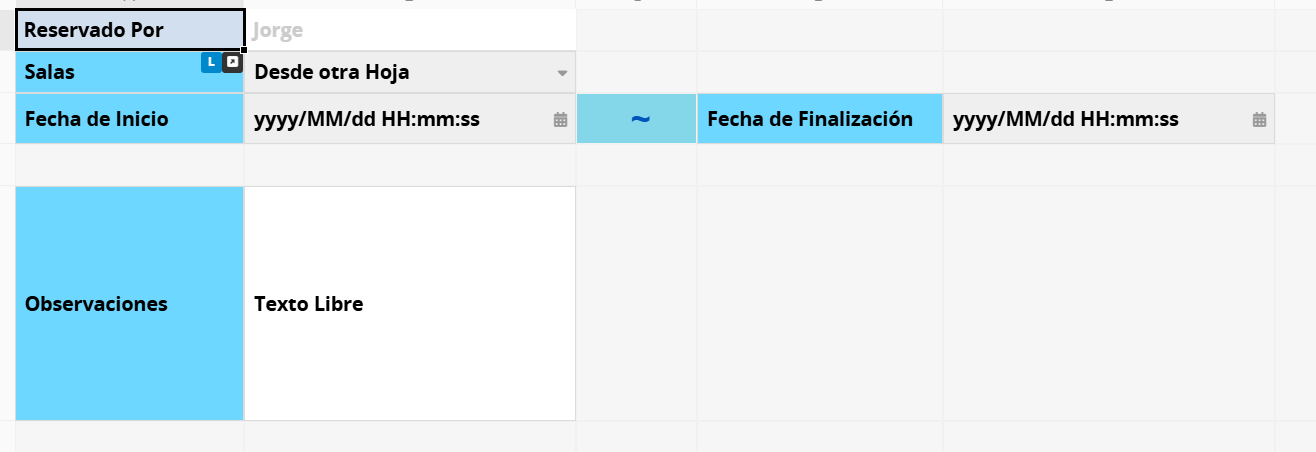The image size is (1316, 452).
Task: Select the 'Desde otra Hoja' text field
Action: (x=400, y=72)
